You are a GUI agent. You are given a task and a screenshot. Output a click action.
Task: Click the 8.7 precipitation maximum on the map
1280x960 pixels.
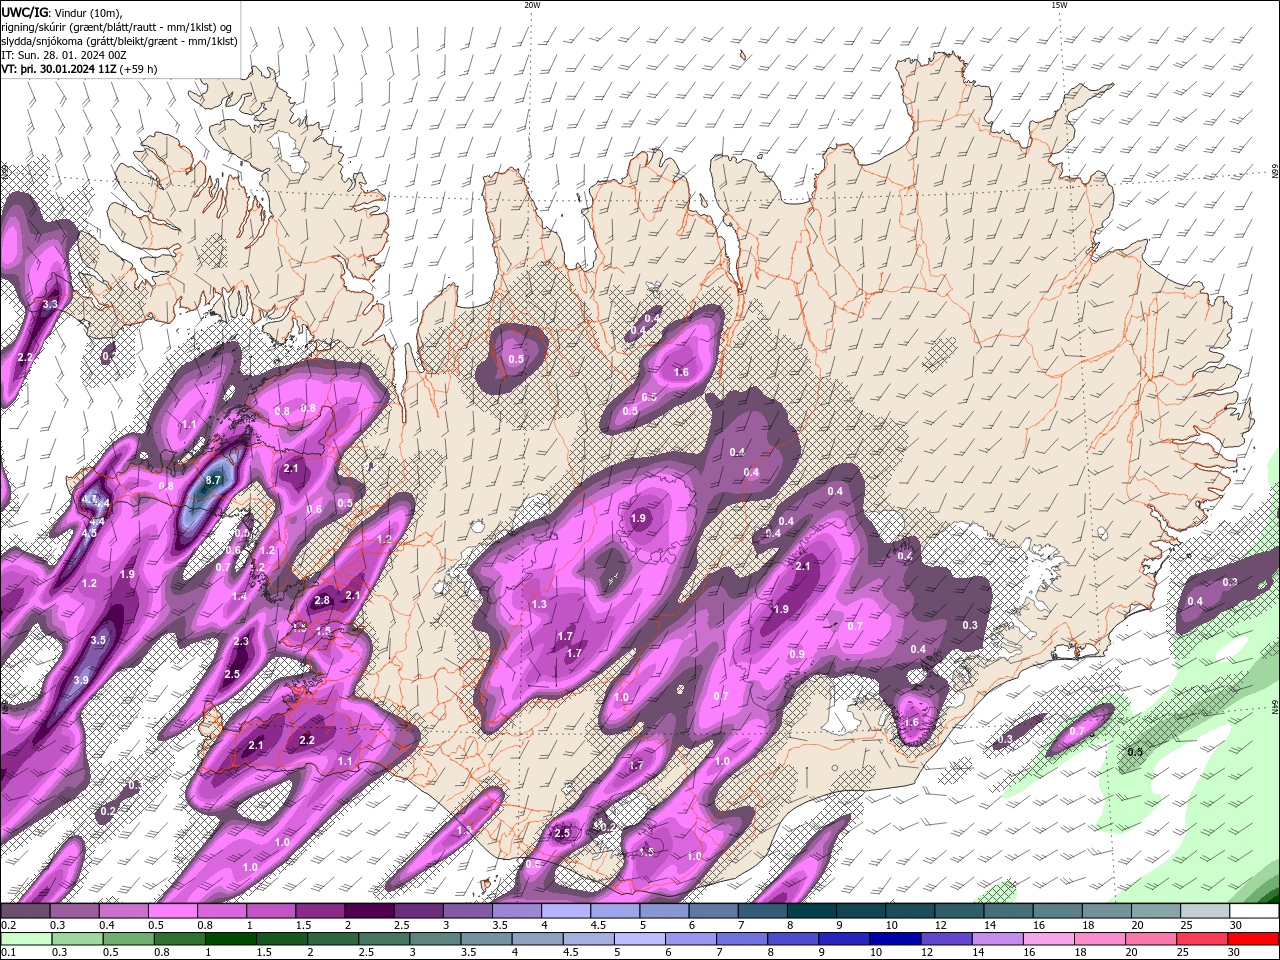point(212,480)
